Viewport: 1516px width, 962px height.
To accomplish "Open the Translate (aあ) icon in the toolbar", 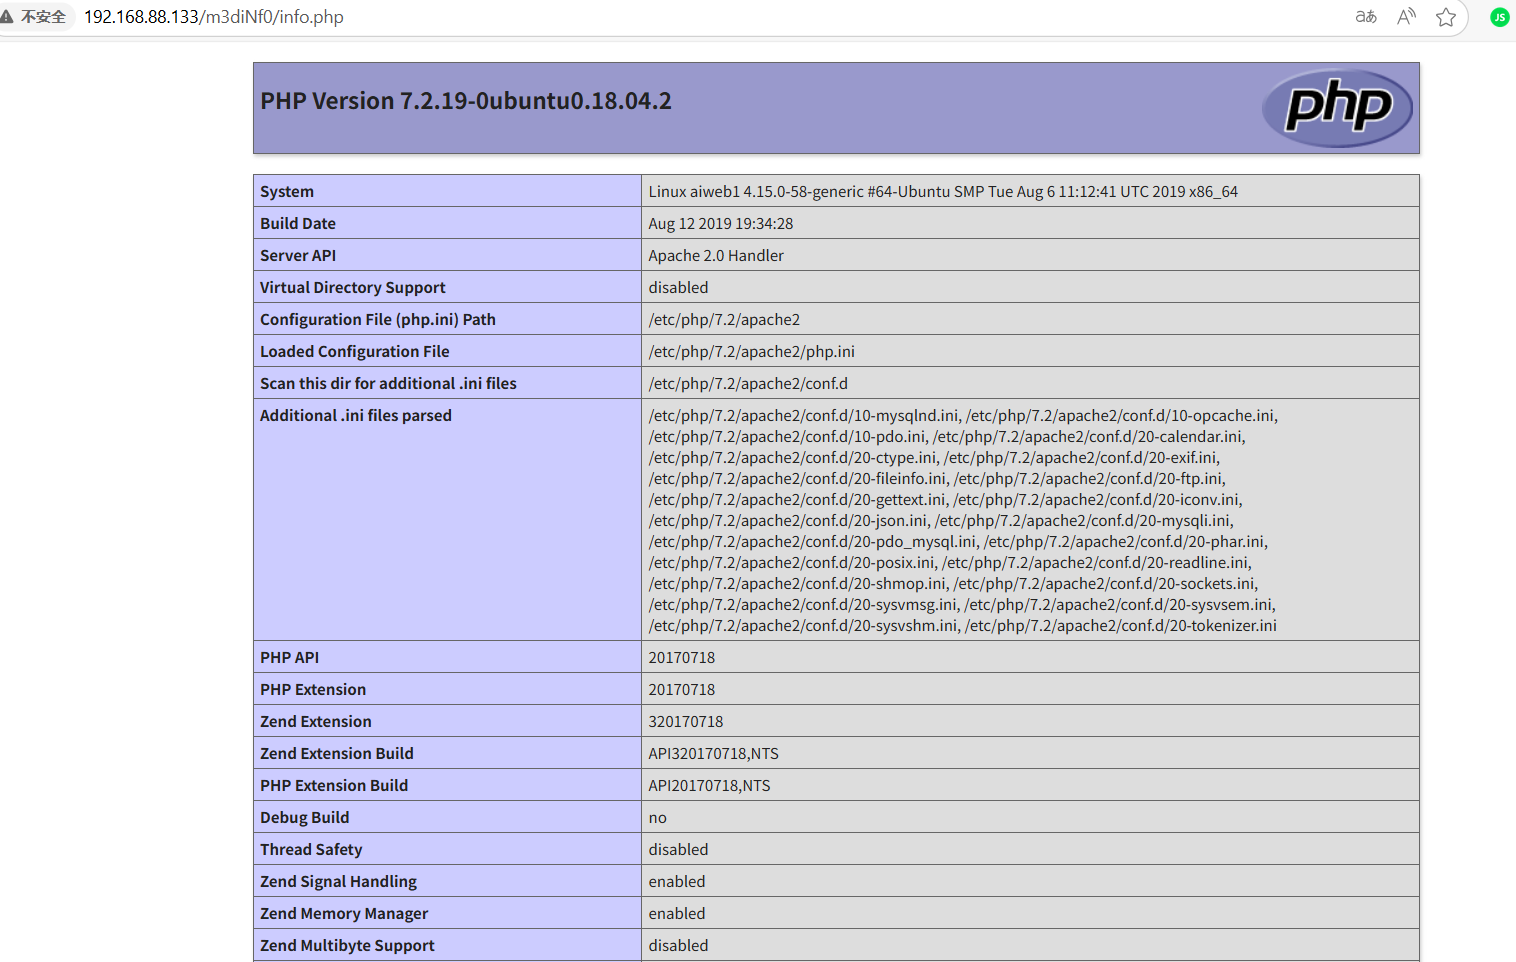I will coord(1365,17).
